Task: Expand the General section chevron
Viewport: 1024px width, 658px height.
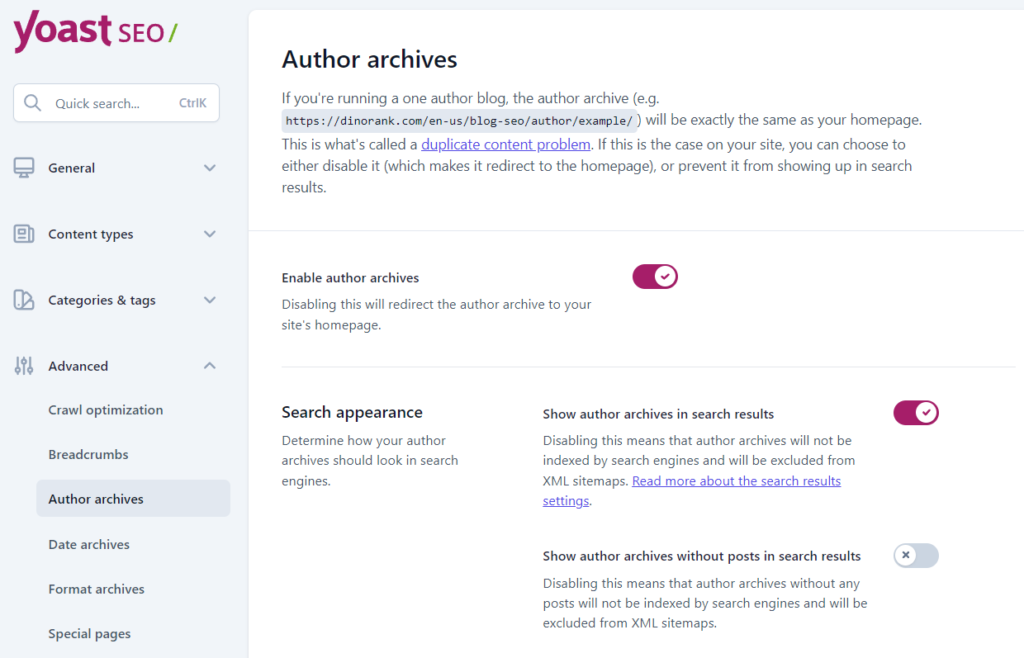Action: click(x=210, y=168)
